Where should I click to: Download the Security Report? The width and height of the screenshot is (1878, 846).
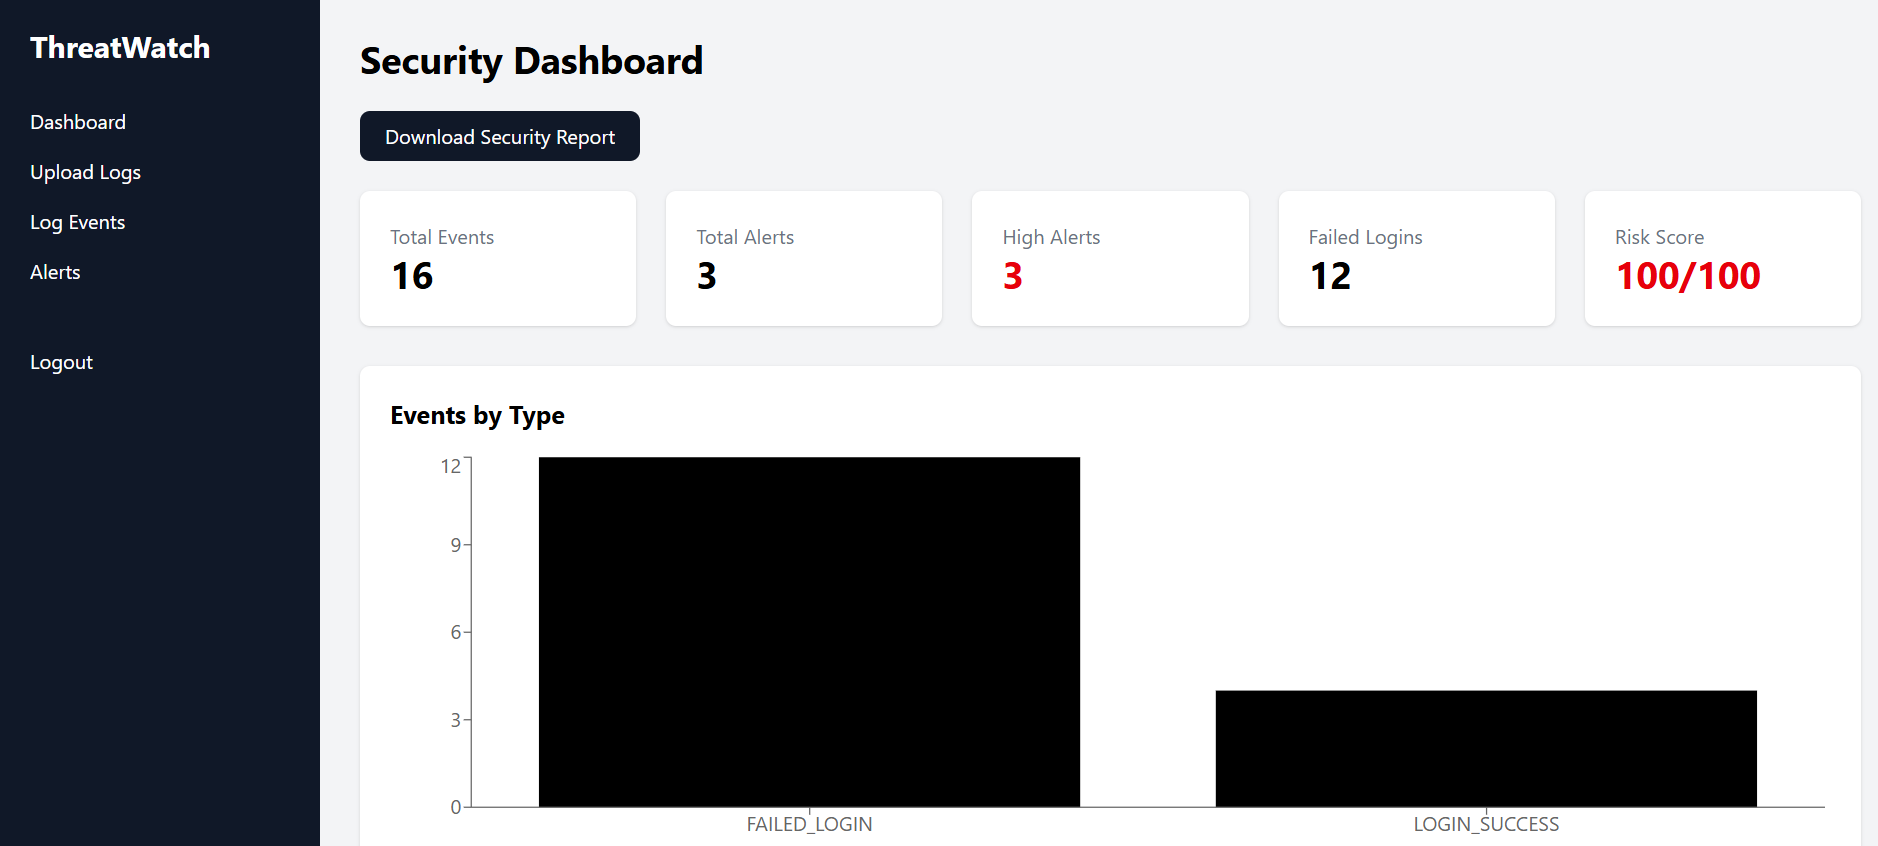(500, 136)
